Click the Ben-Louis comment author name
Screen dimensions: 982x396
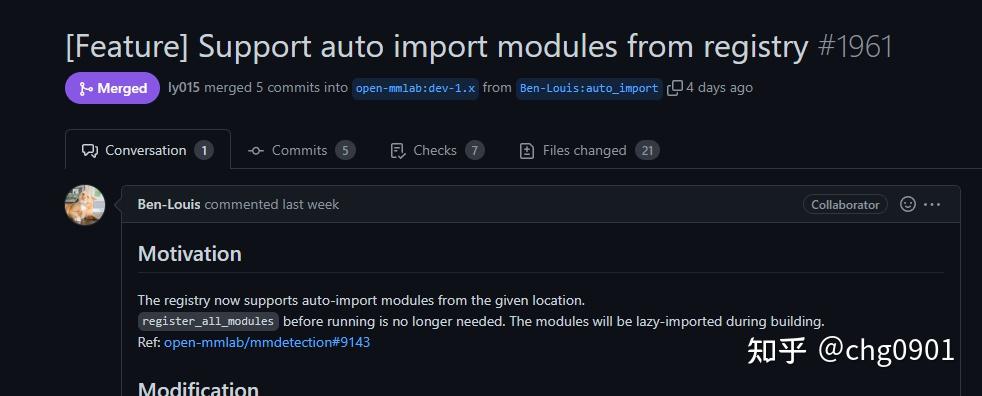click(169, 204)
